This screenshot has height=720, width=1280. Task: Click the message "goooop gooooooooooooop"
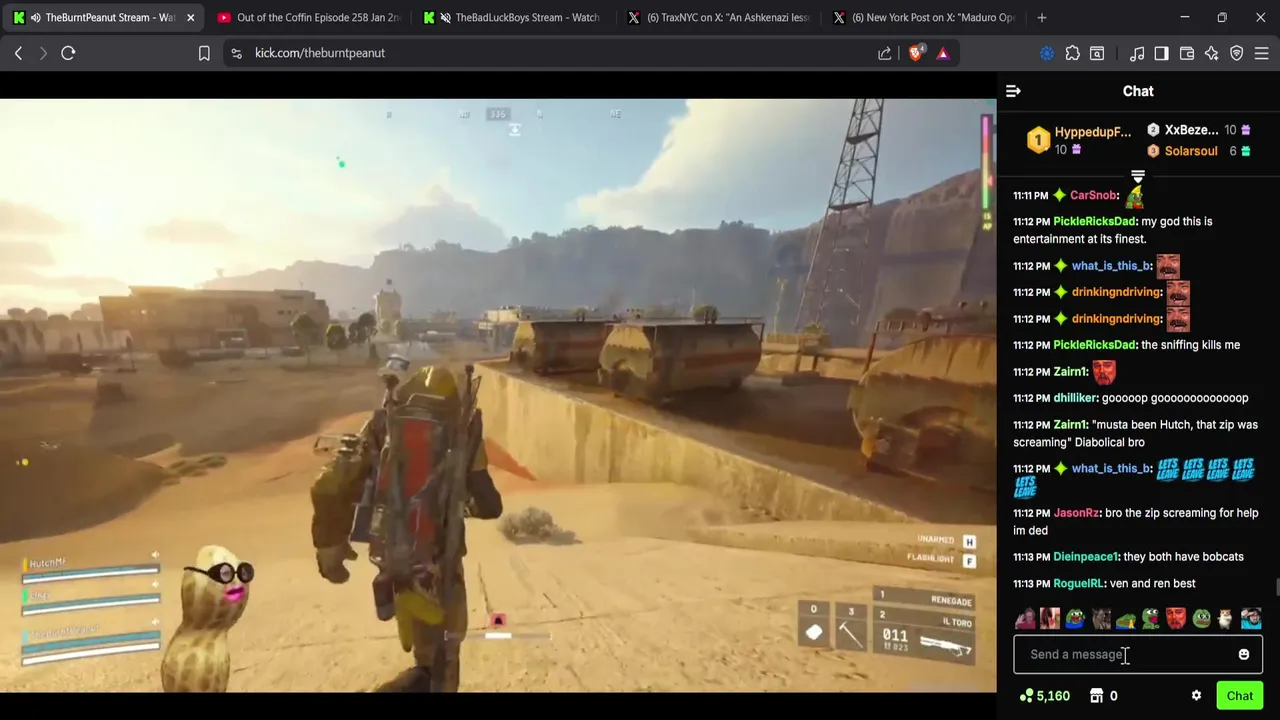point(1175,398)
